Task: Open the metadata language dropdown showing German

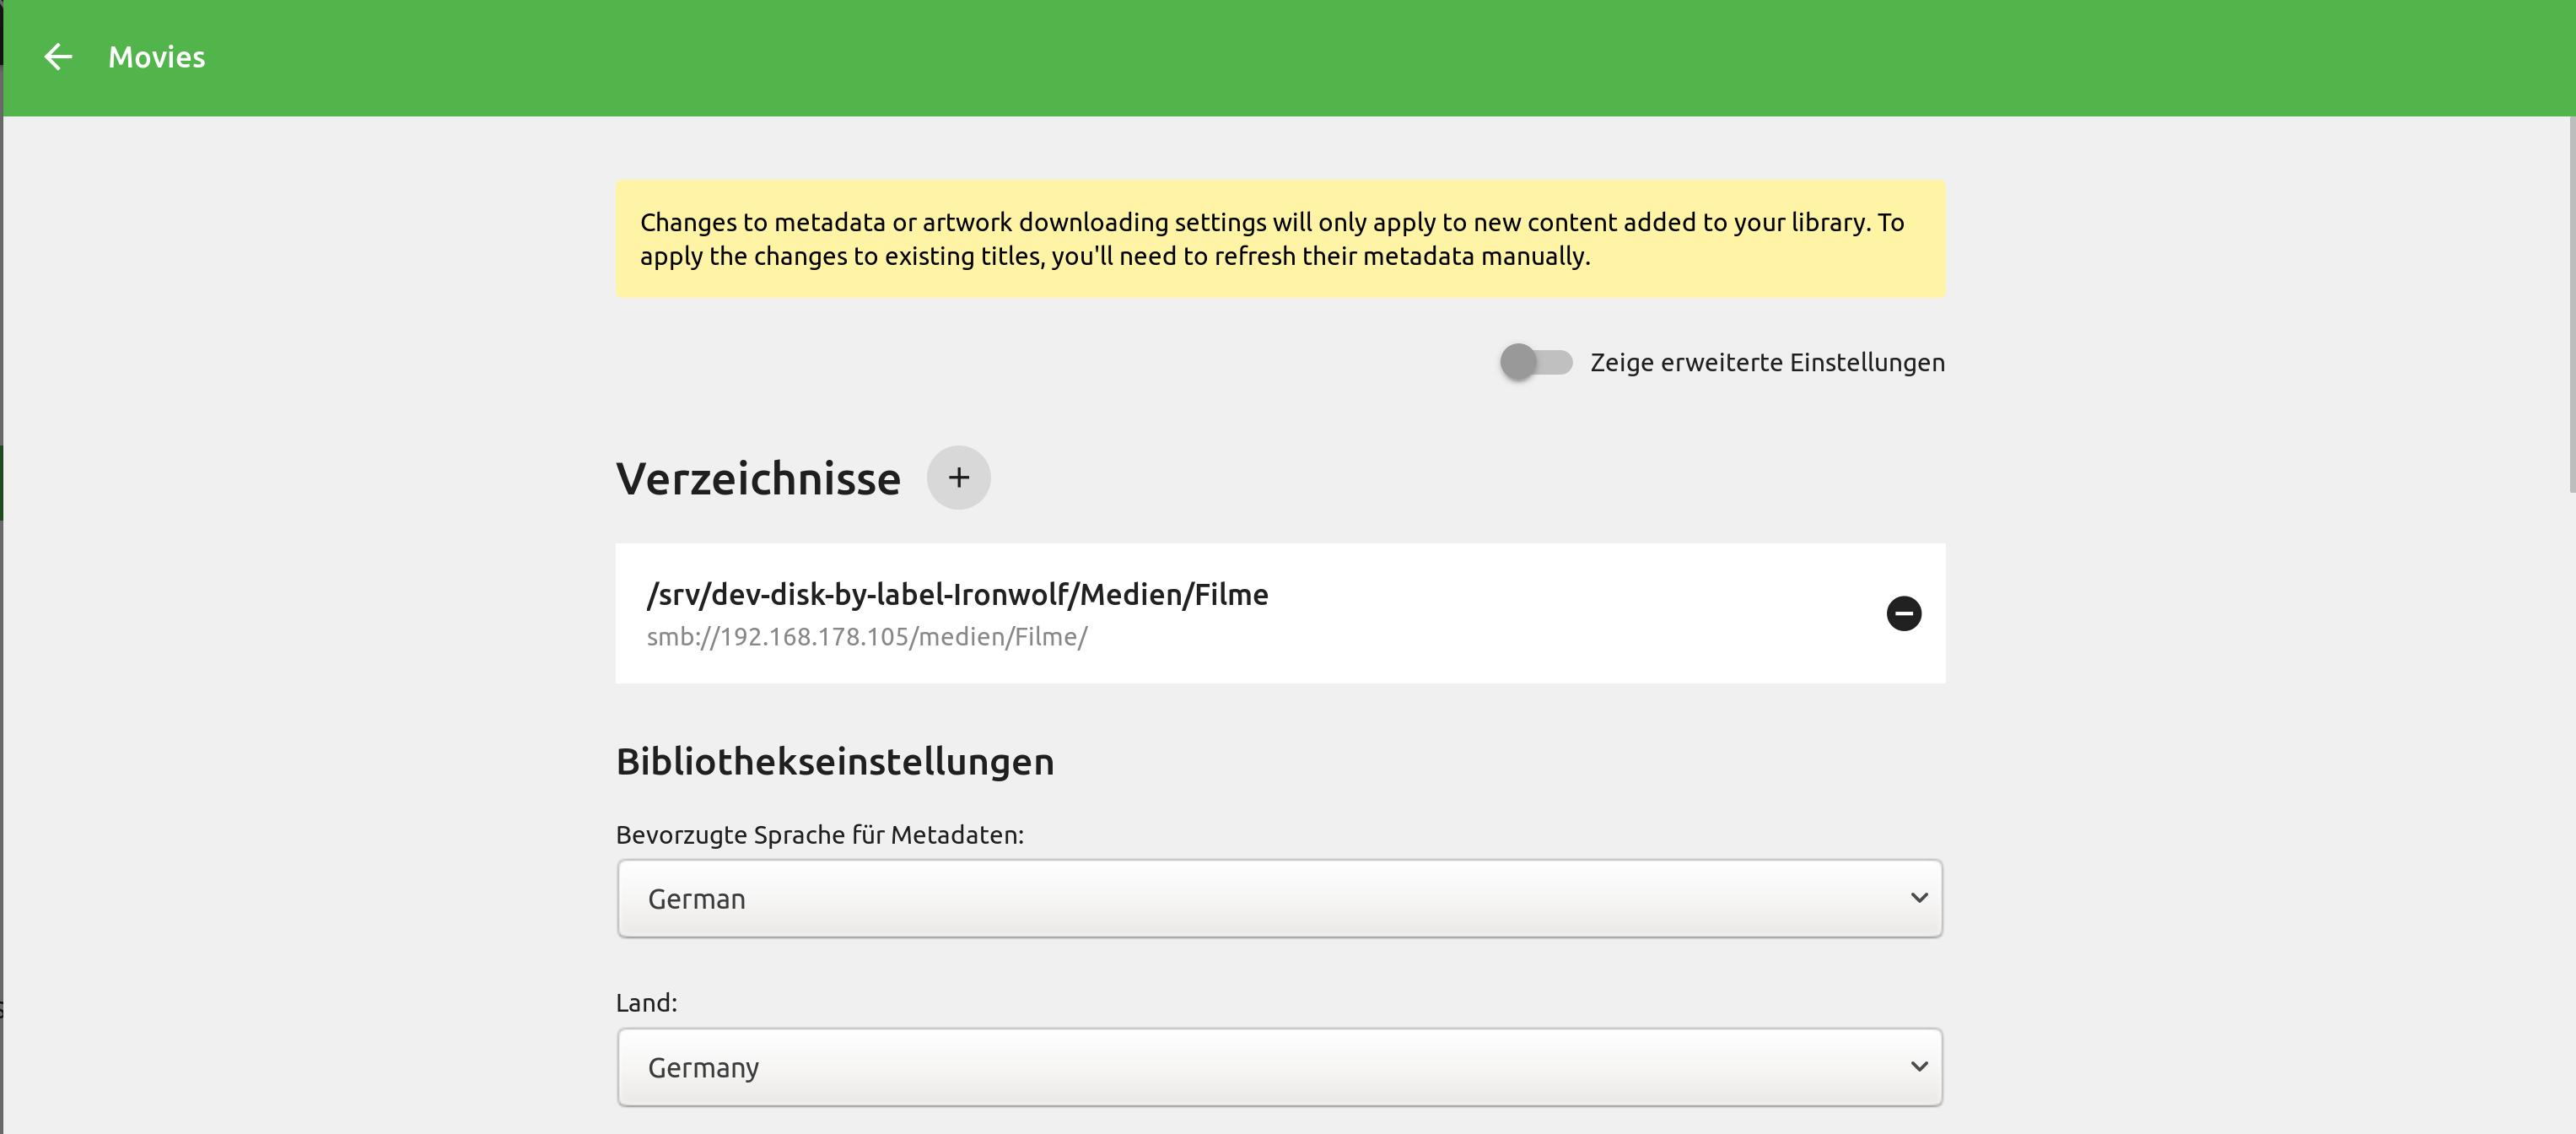Action: click(x=1279, y=898)
